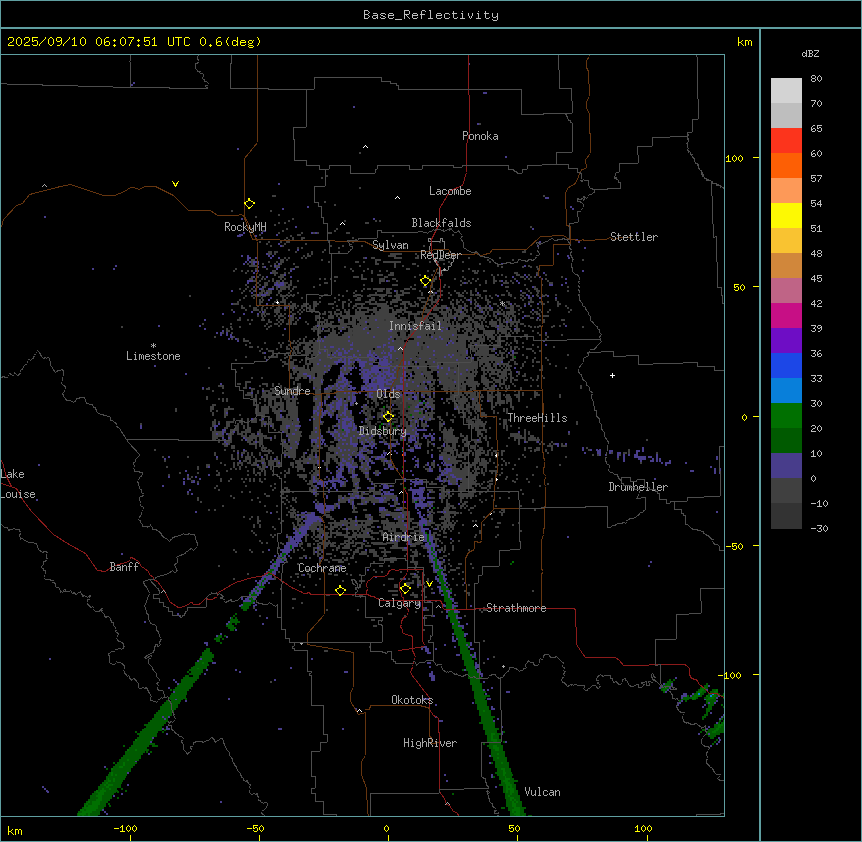Click the HighRiver label
The image size is (862, 842).
coord(430,743)
